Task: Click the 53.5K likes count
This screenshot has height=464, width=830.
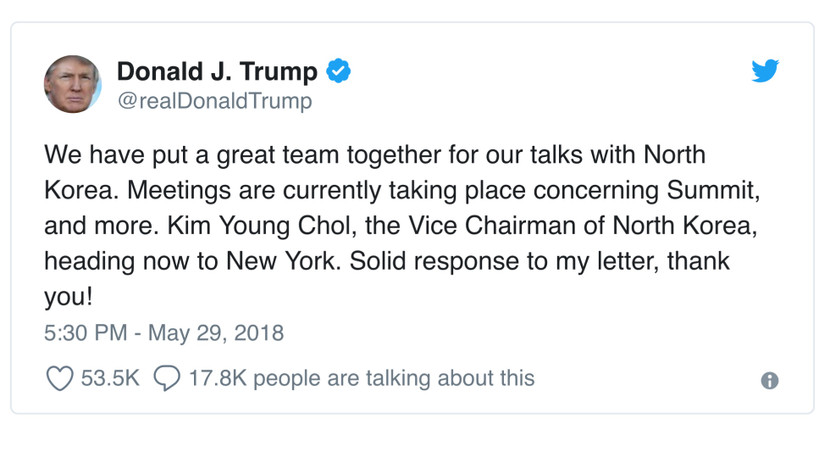Action: tap(110, 379)
